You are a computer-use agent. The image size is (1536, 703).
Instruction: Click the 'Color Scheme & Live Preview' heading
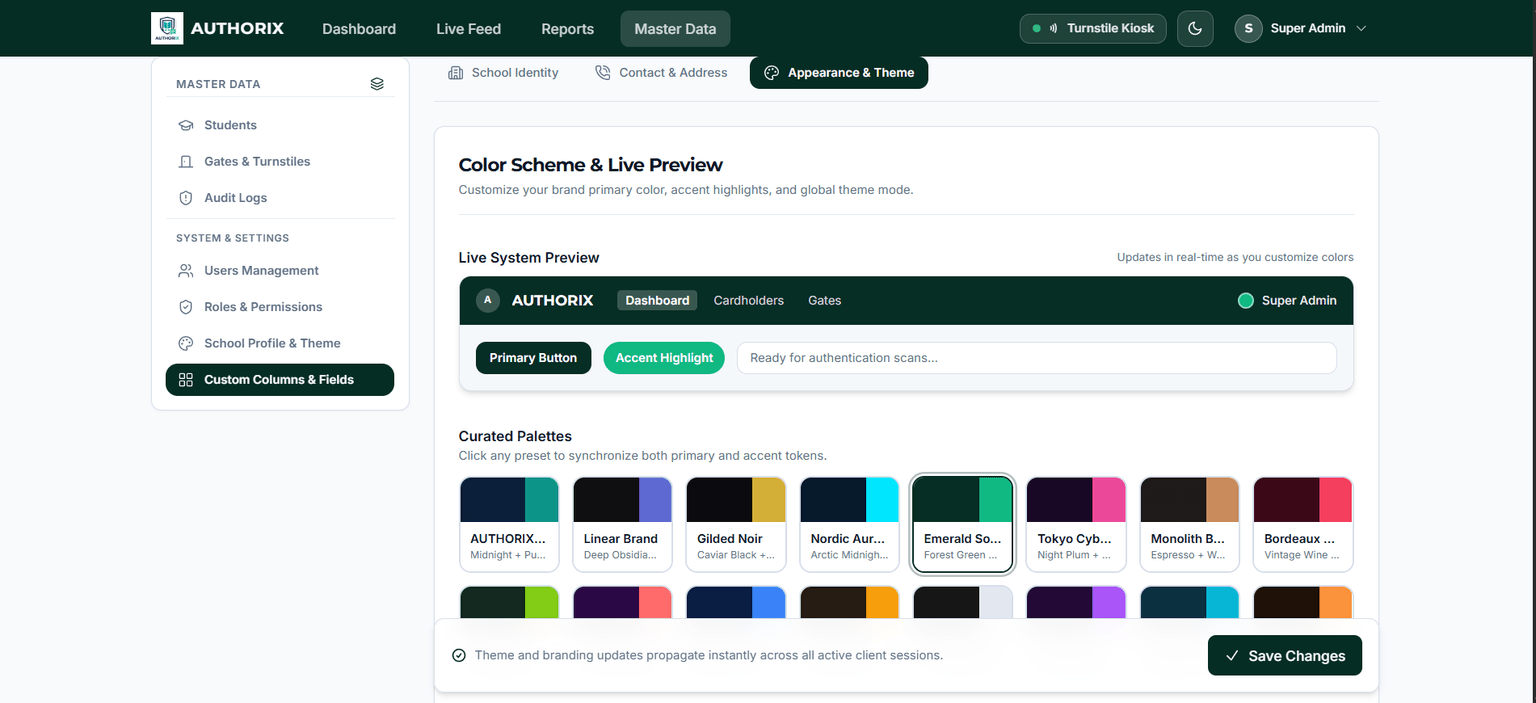click(x=591, y=165)
